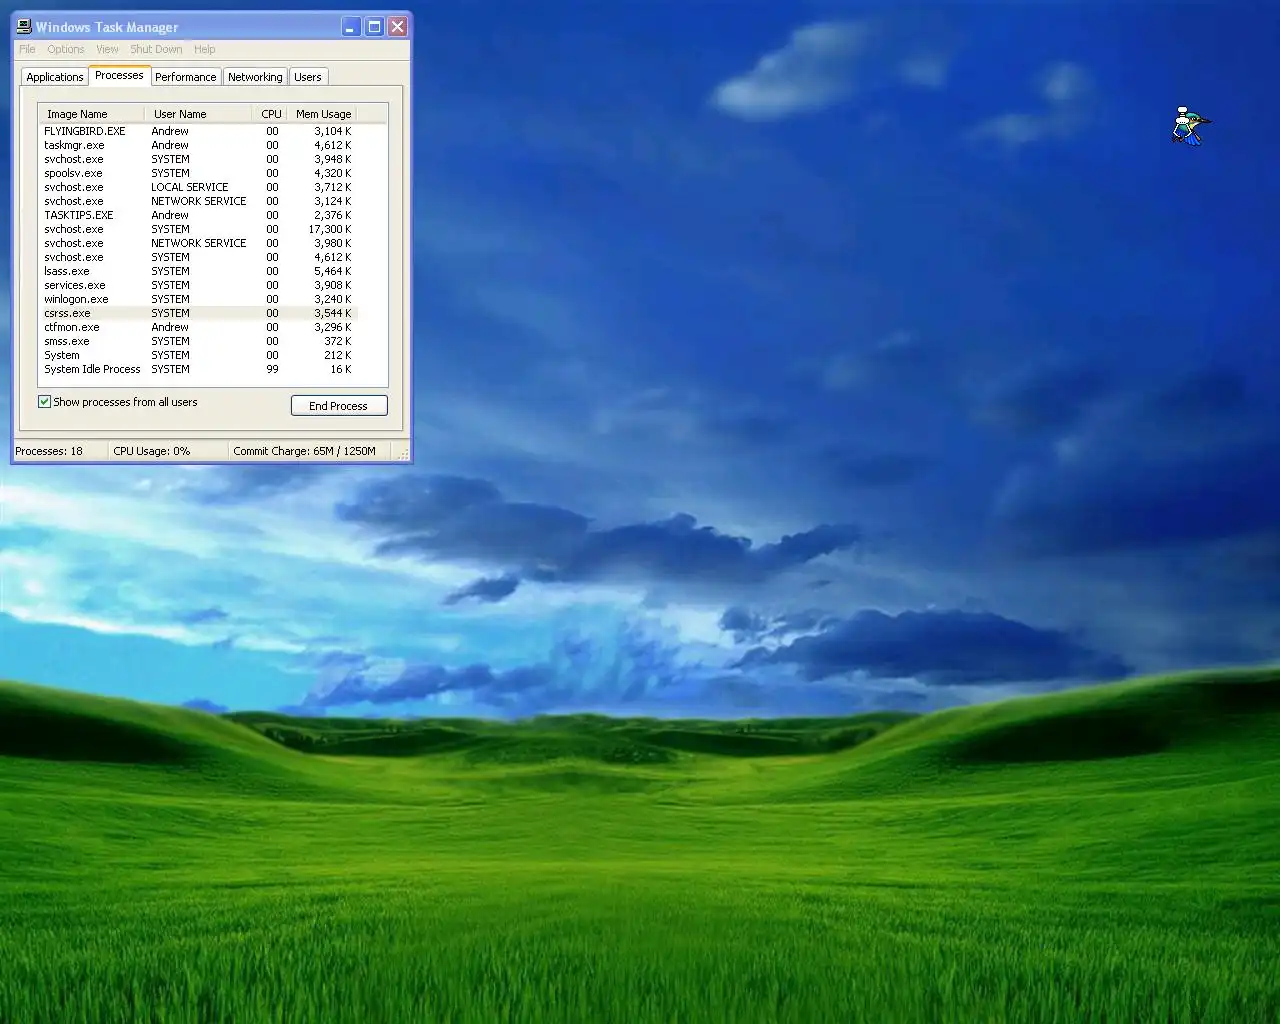Sort by User Name column header
Viewport: 1280px width, 1024px height.
pyautogui.click(x=198, y=114)
